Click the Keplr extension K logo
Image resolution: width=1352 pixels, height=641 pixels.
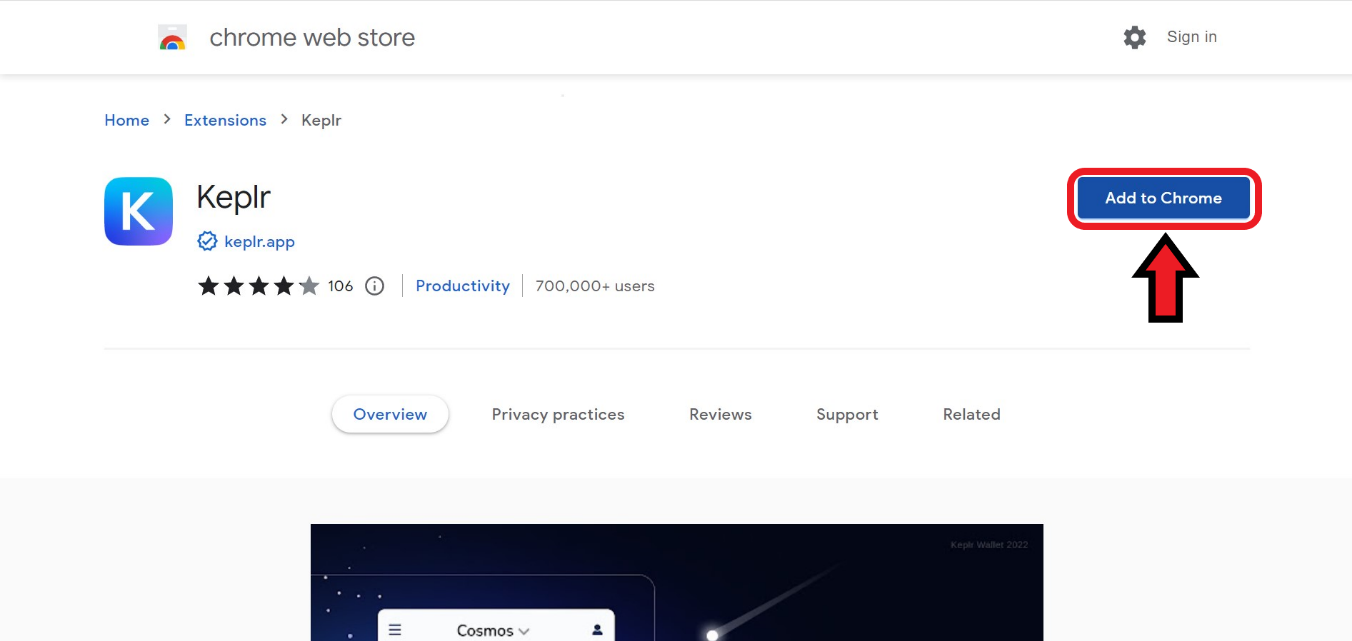pyautogui.click(x=138, y=211)
